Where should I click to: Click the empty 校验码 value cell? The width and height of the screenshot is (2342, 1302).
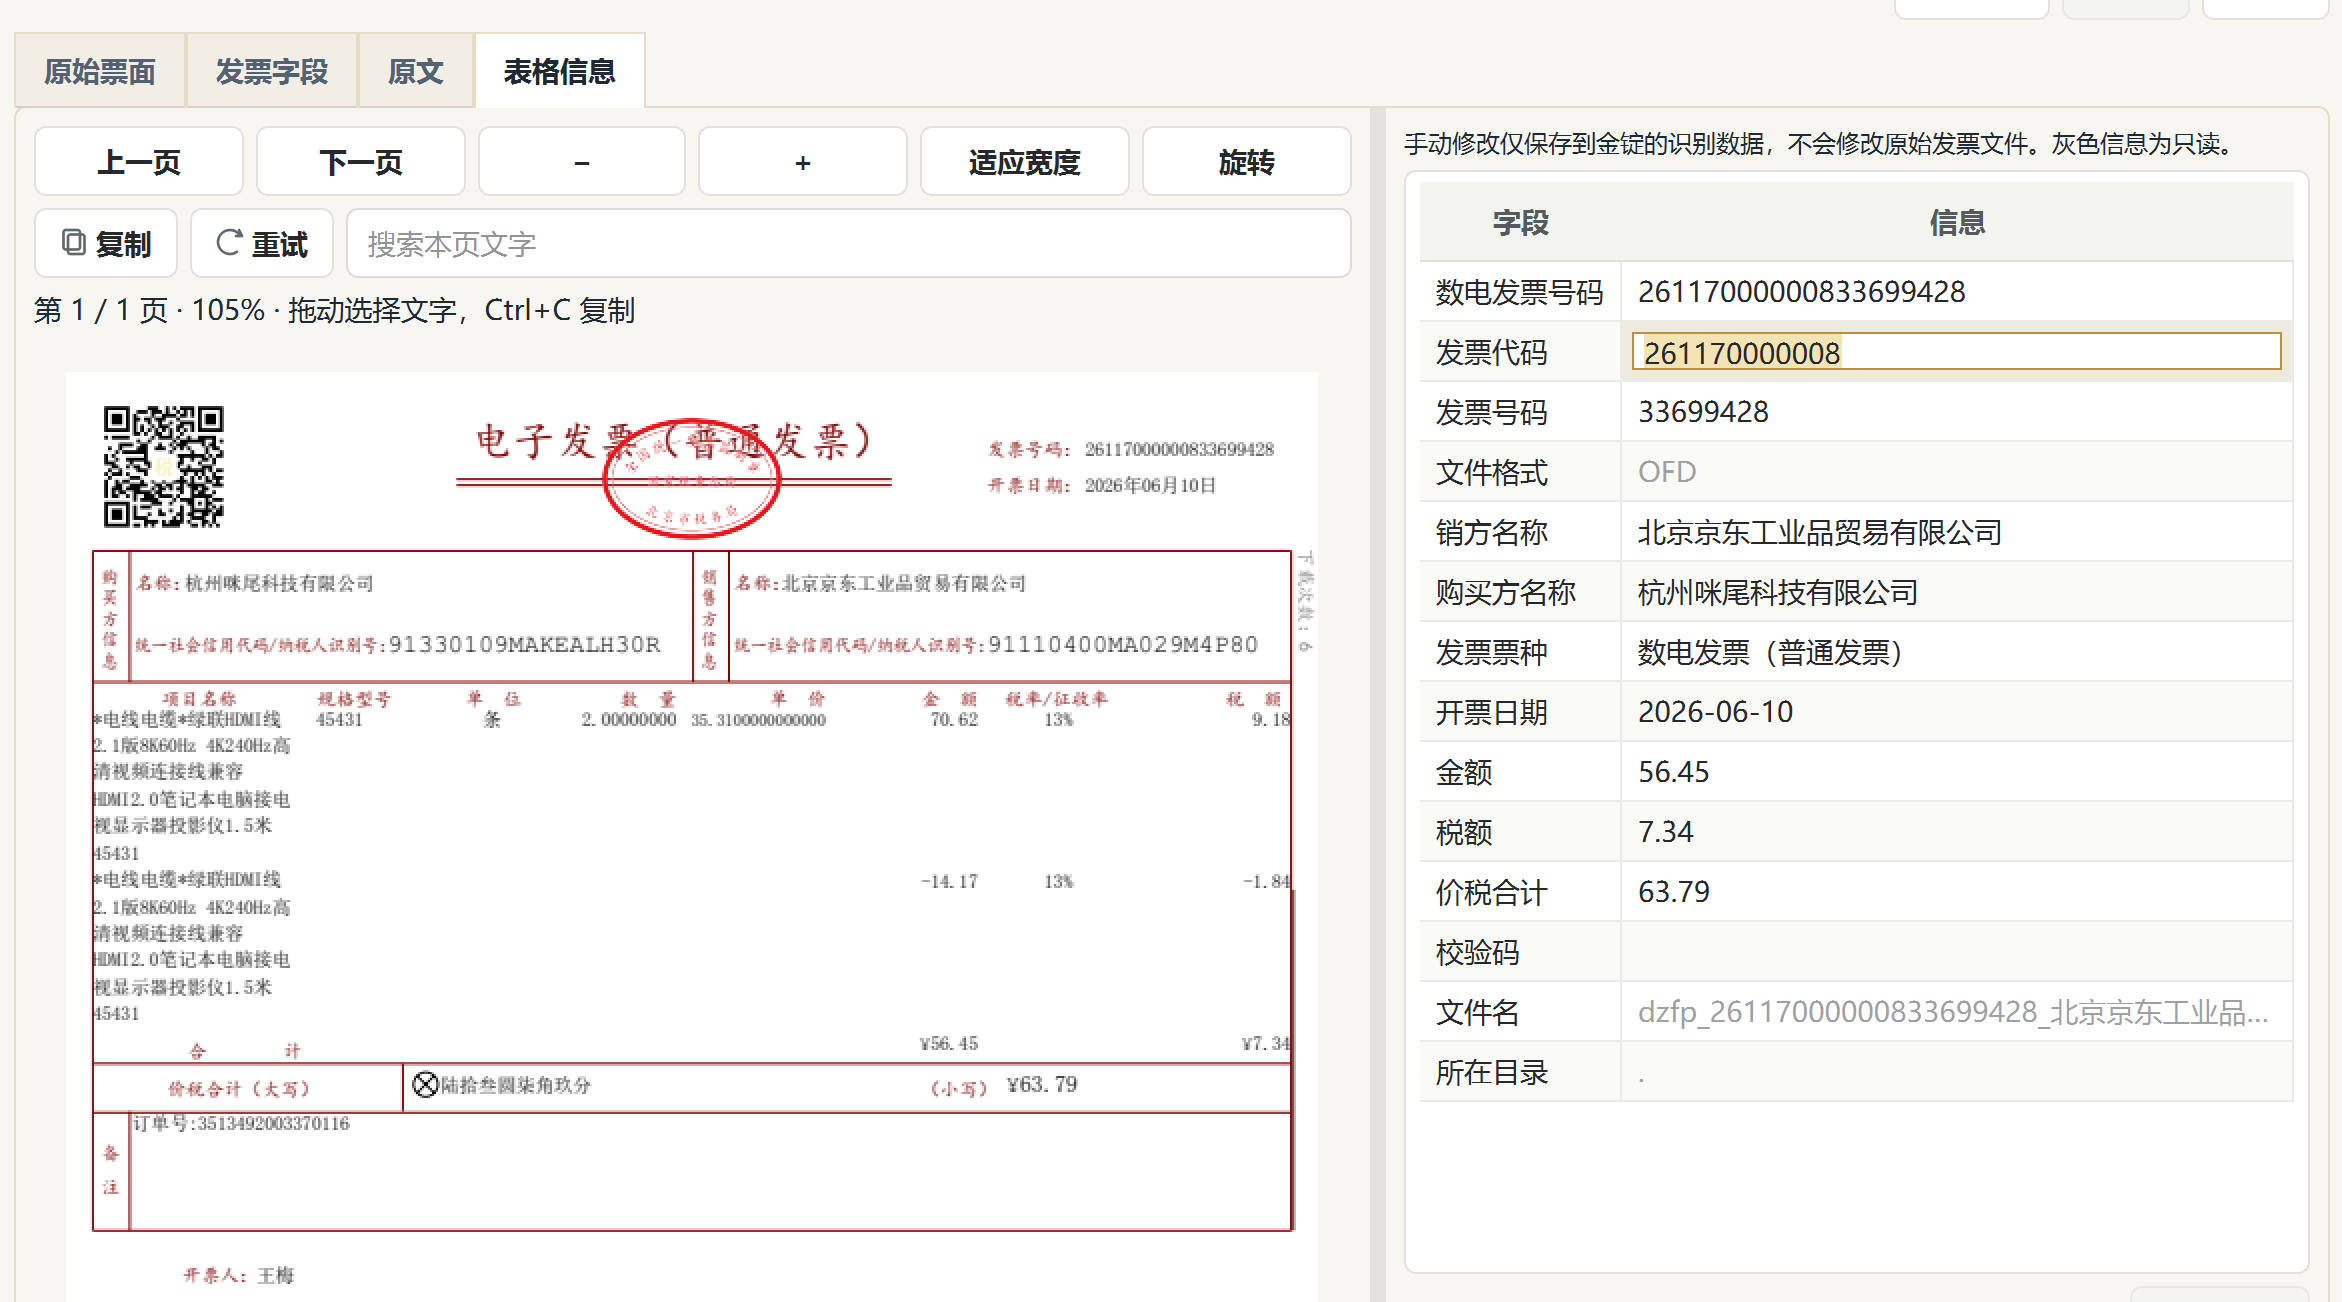click(x=1956, y=952)
